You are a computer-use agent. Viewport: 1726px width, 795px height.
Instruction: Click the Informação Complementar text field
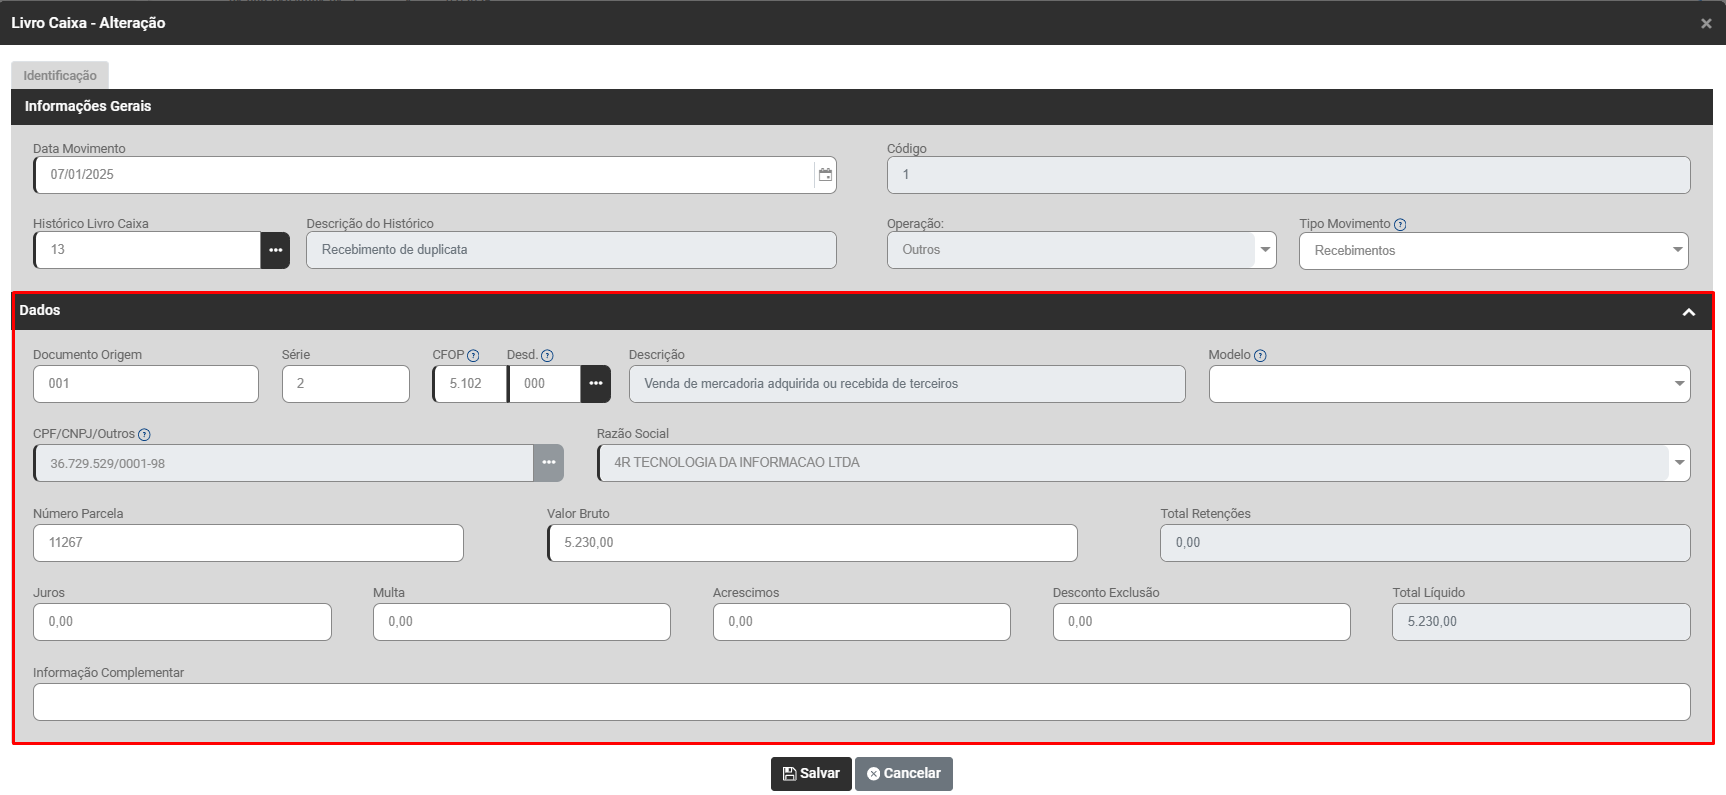(x=861, y=702)
